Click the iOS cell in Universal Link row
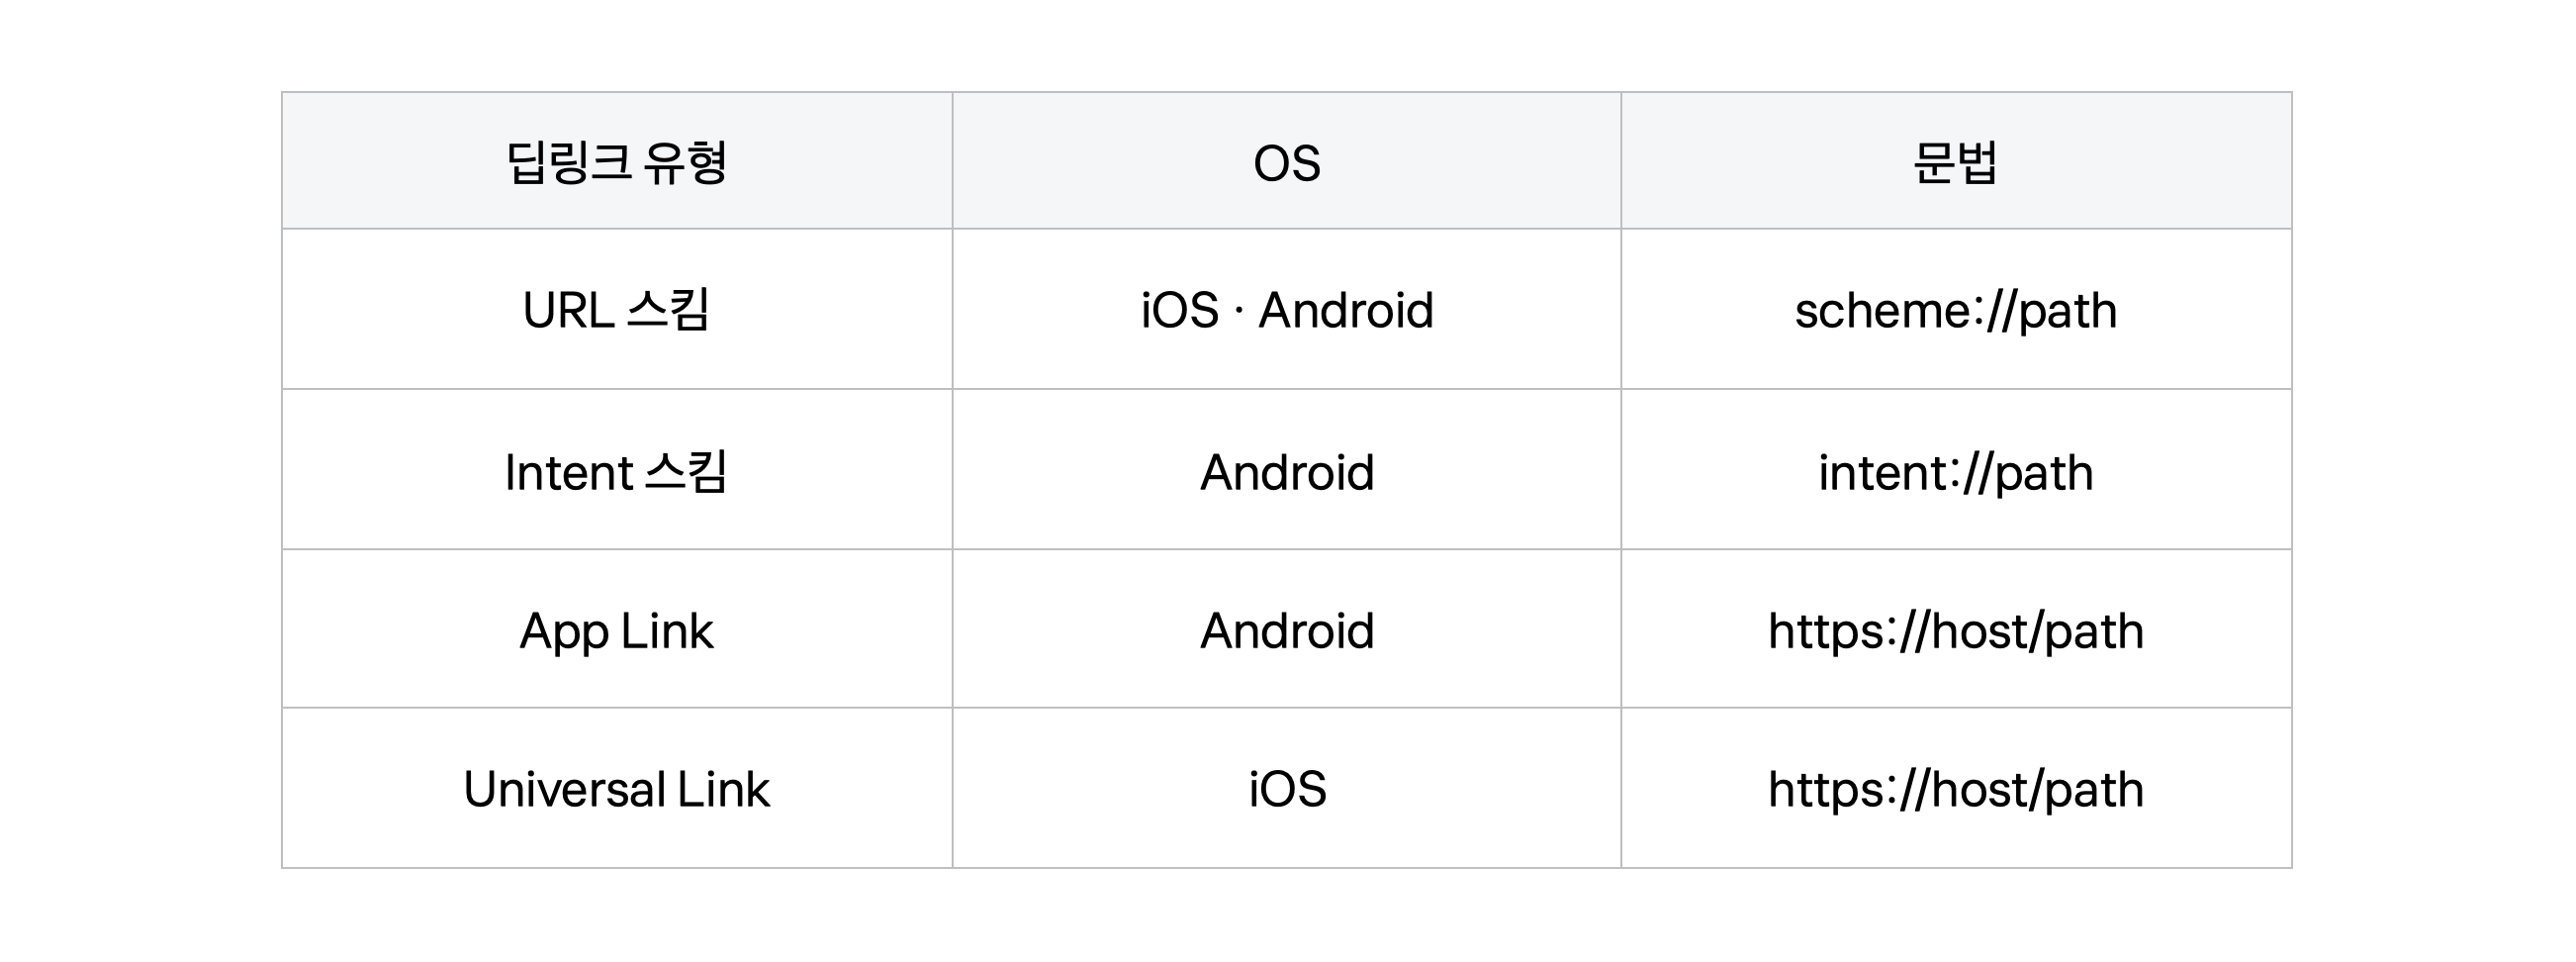 coord(1286,789)
